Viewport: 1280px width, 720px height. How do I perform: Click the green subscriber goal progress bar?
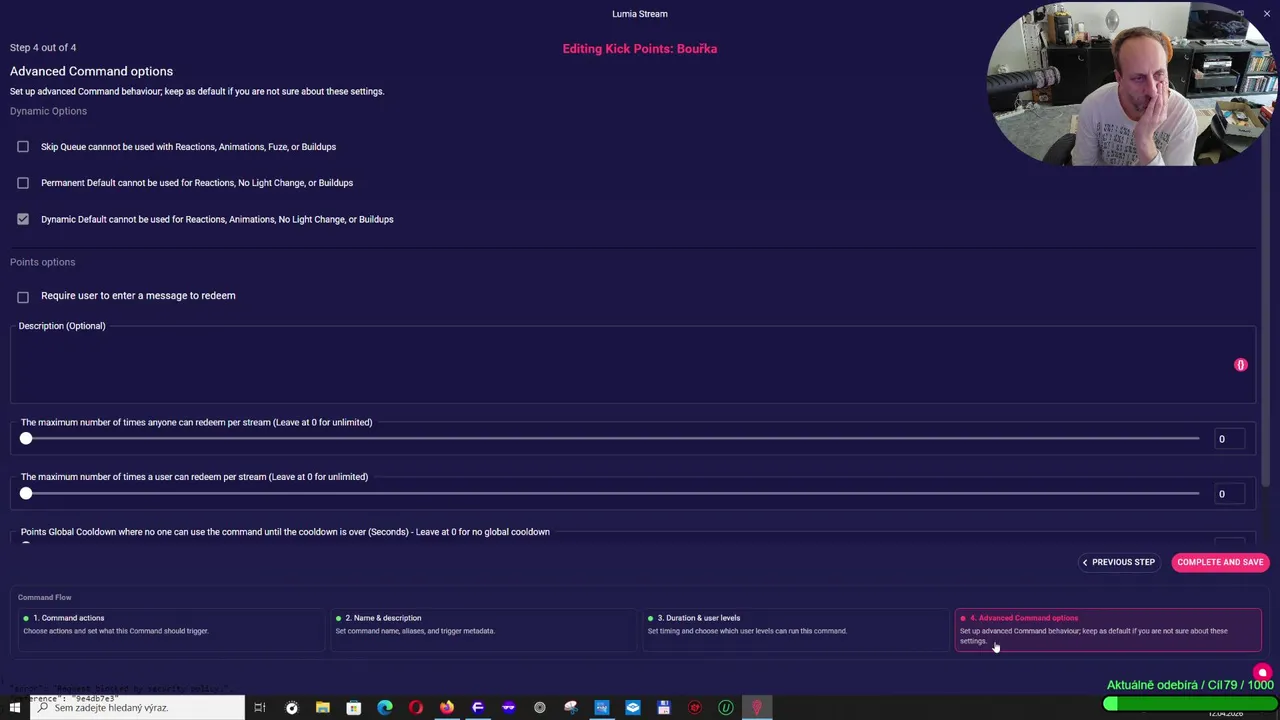coord(1188,704)
